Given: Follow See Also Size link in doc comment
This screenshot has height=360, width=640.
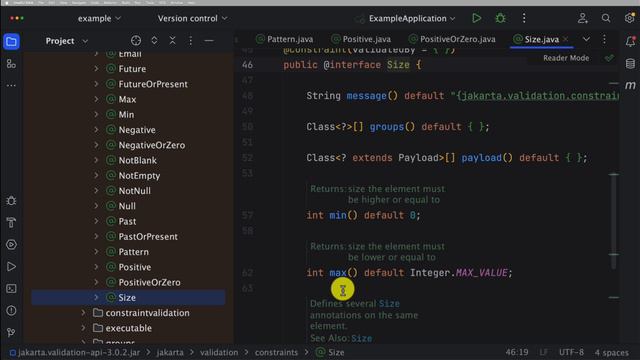Looking at the screenshot, I should 361,338.
